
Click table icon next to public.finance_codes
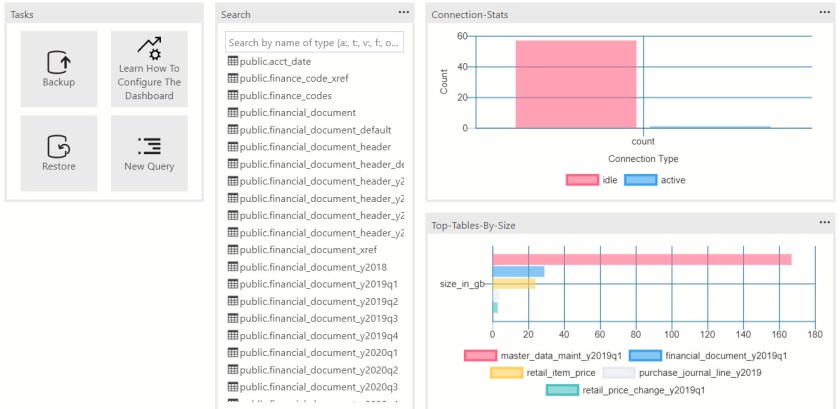pos(233,96)
